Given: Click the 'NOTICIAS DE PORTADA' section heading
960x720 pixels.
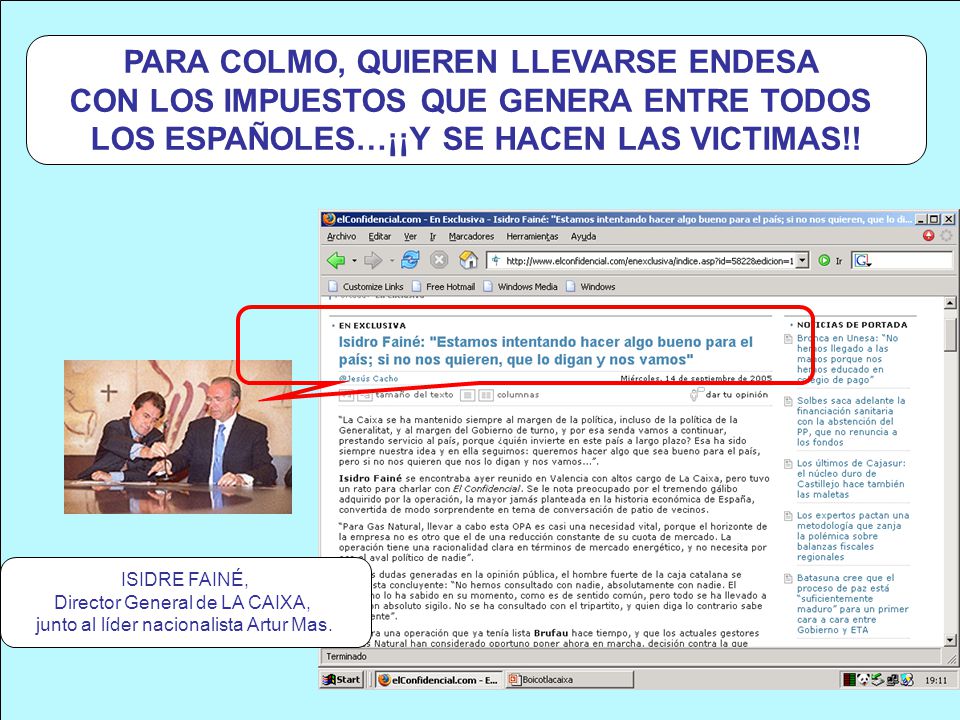Looking at the screenshot, I should click(x=852, y=324).
